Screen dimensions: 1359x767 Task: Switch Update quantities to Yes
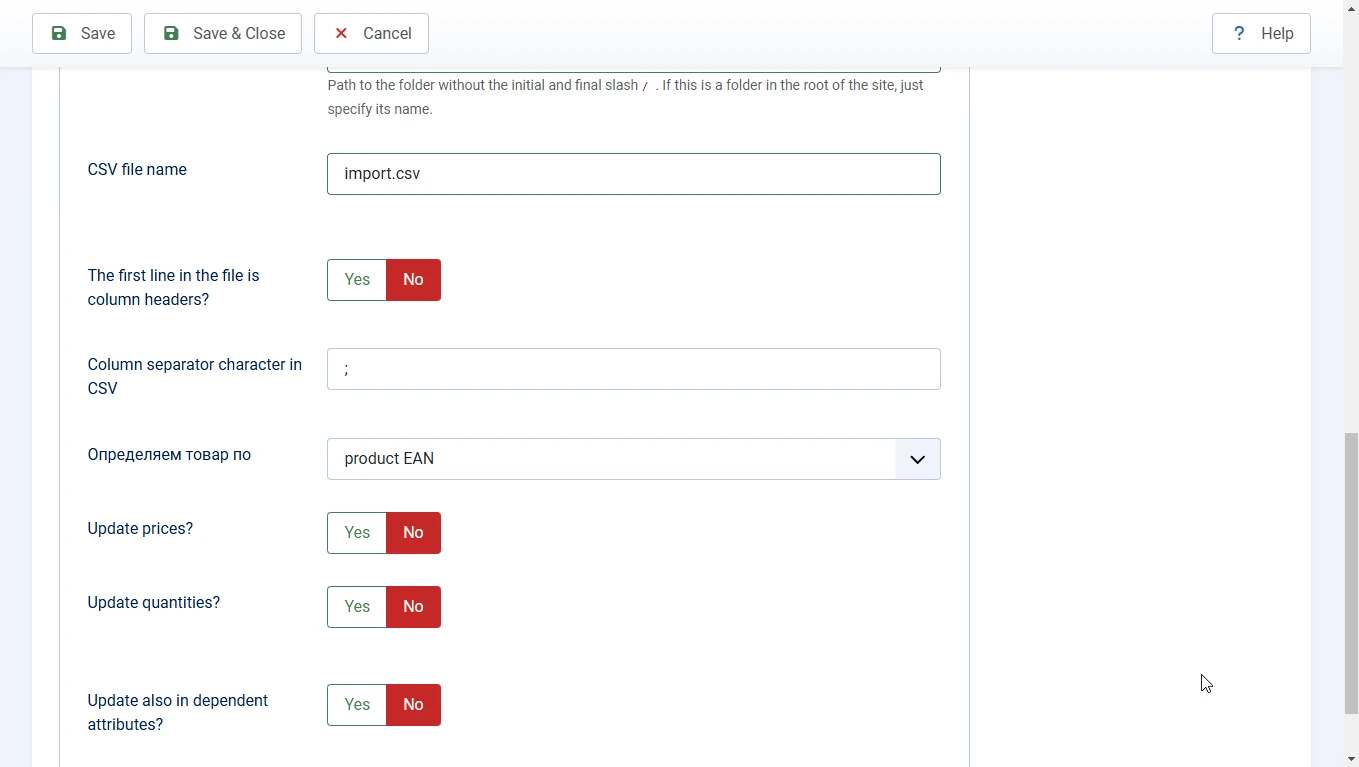(x=357, y=607)
